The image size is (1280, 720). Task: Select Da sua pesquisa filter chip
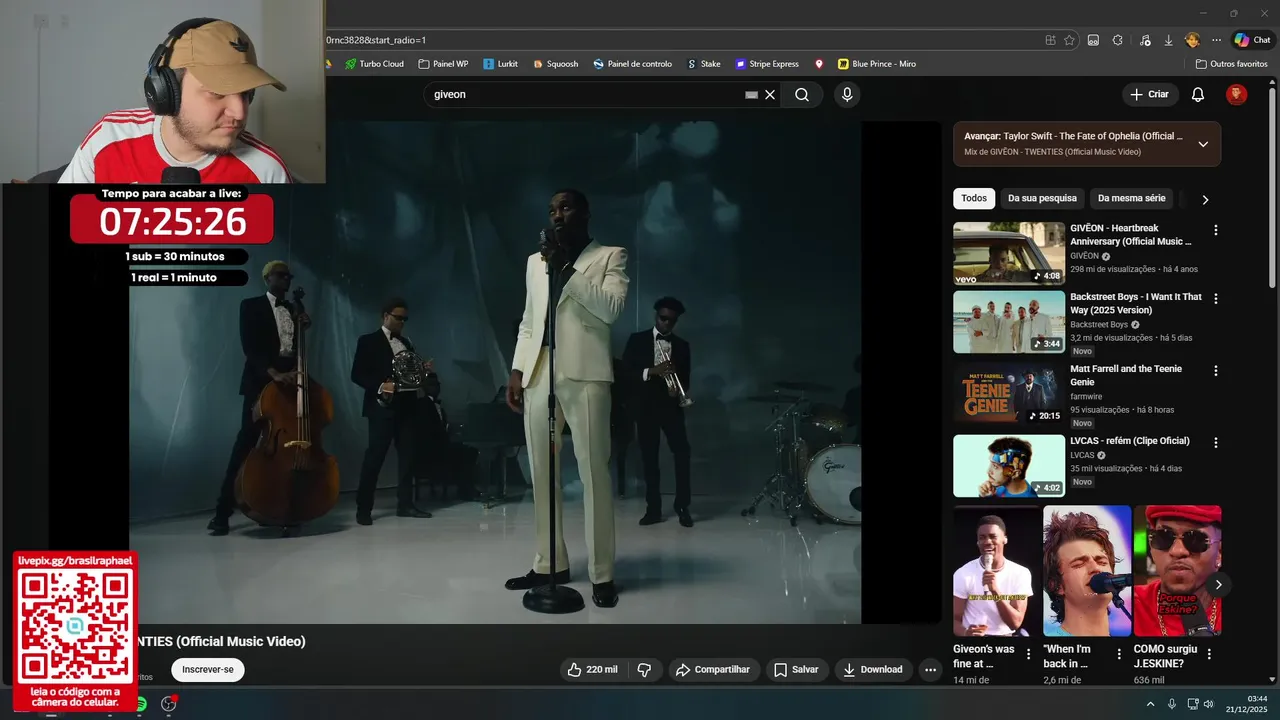pyautogui.click(x=1042, y=198)
